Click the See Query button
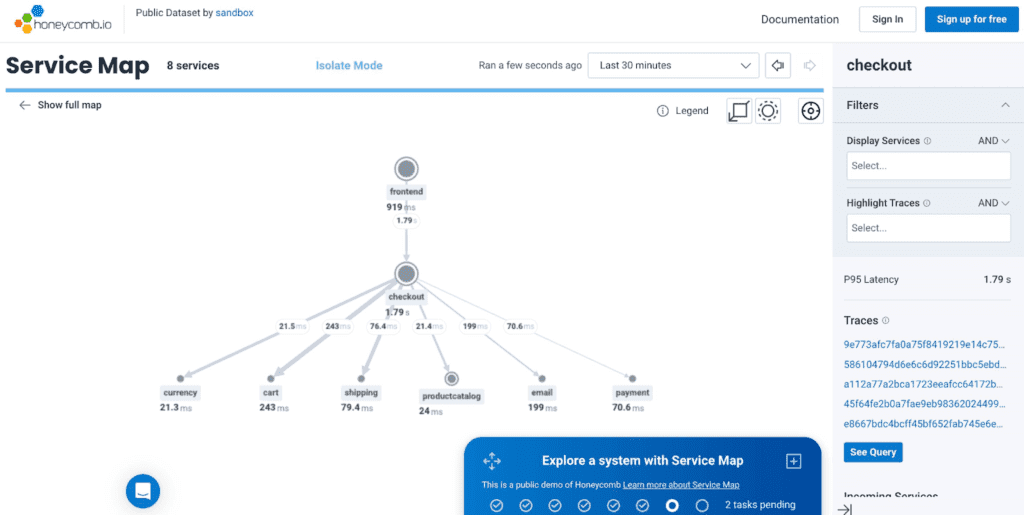The height and width of the screenshot is (515, 1024). point(872,452)
